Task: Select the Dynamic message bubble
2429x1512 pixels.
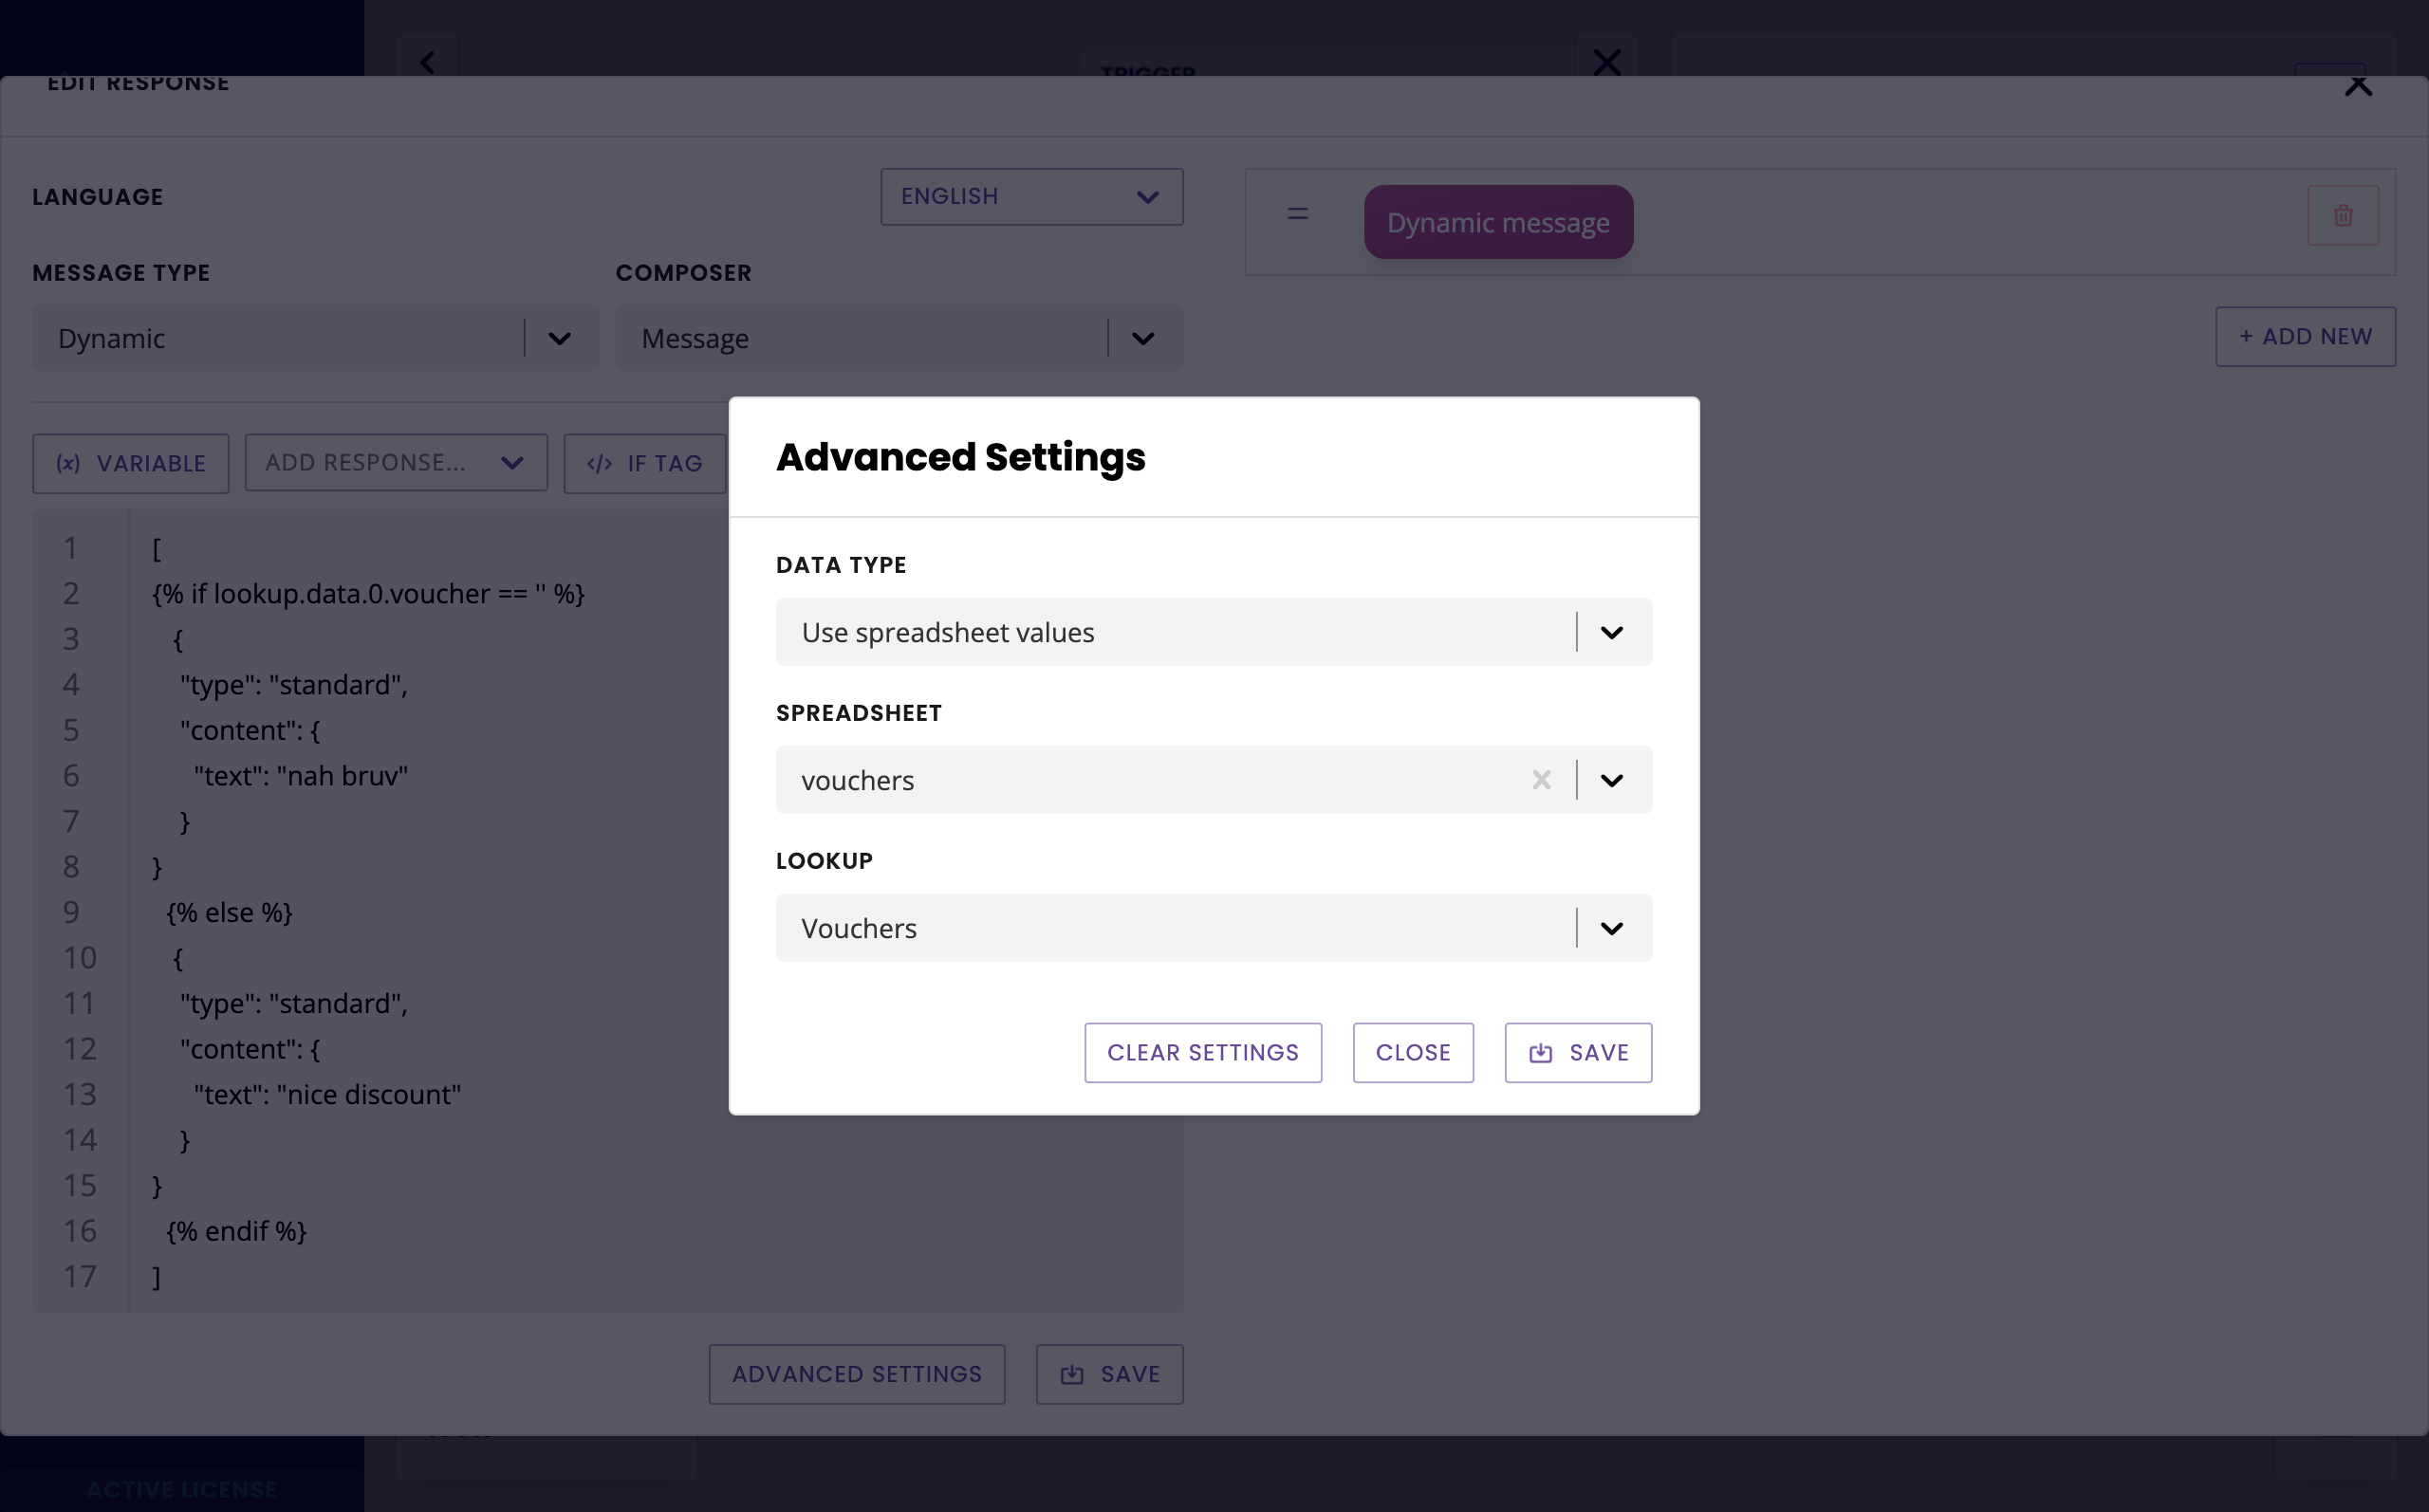Action: (1497, 222)
